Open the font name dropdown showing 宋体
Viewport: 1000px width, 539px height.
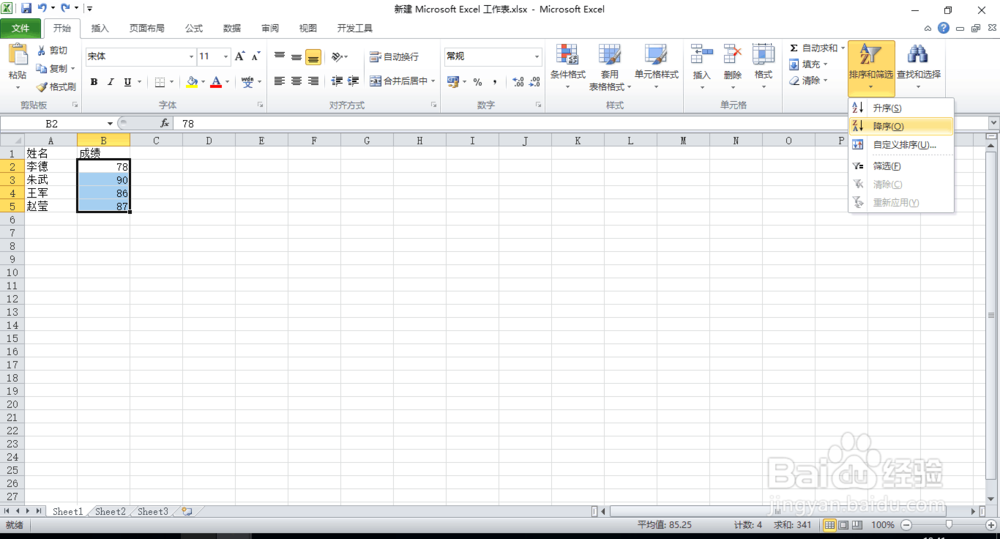tap(191, 57)
